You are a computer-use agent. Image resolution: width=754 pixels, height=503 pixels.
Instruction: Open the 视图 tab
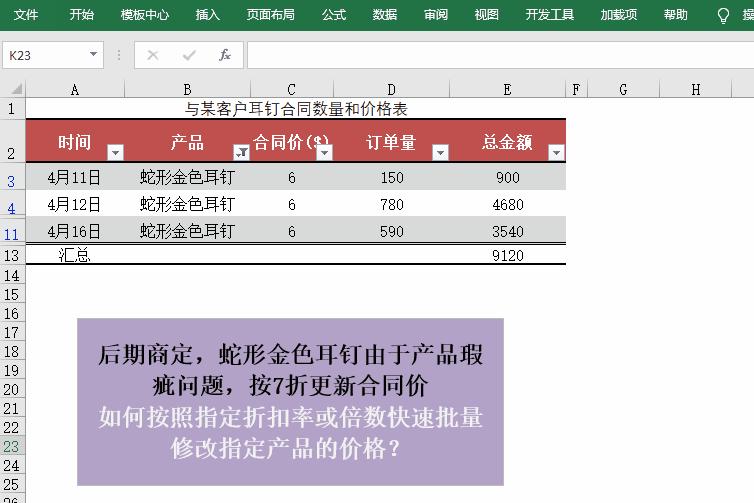click(487, 15)
